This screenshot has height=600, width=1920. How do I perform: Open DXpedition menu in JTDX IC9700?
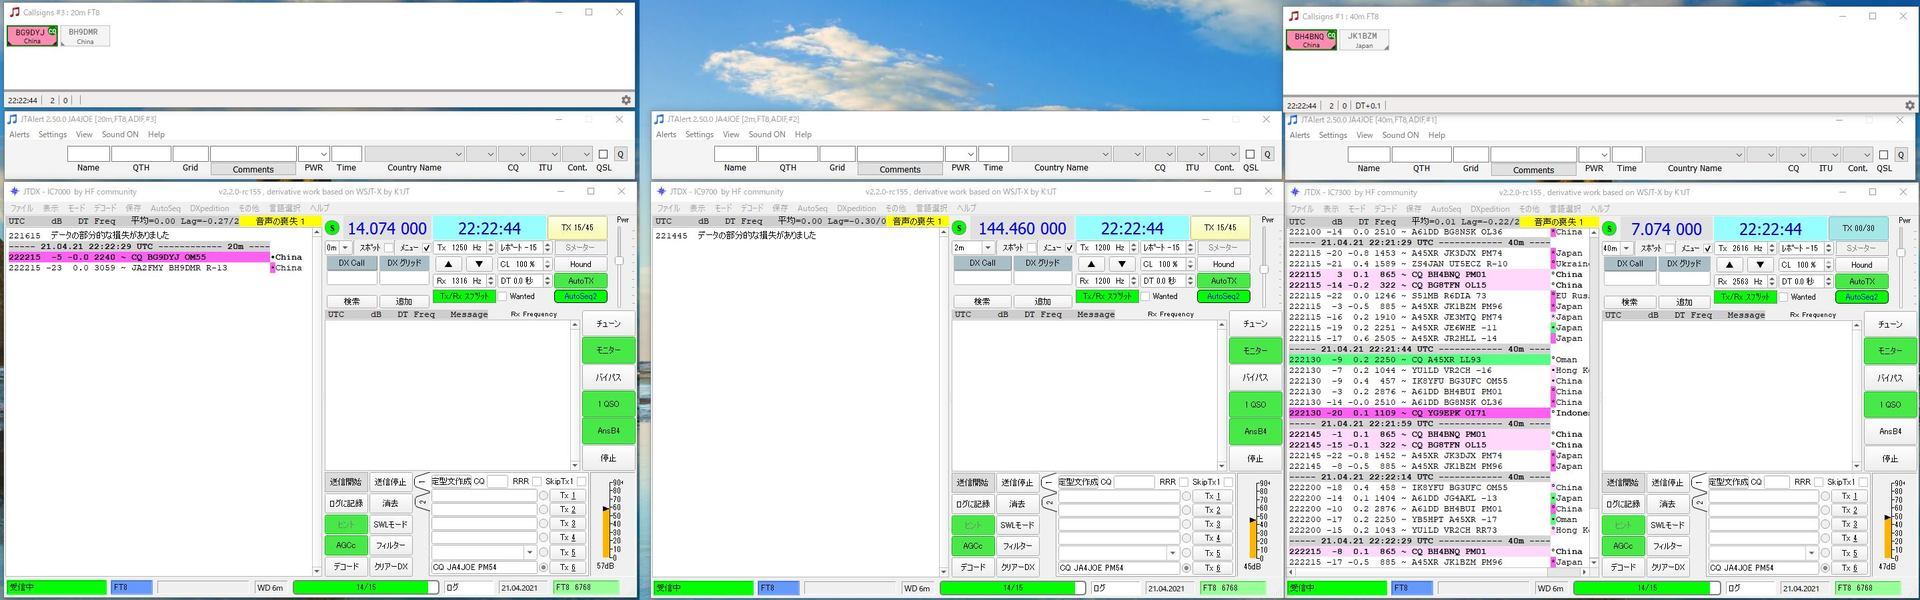point(856,208)
